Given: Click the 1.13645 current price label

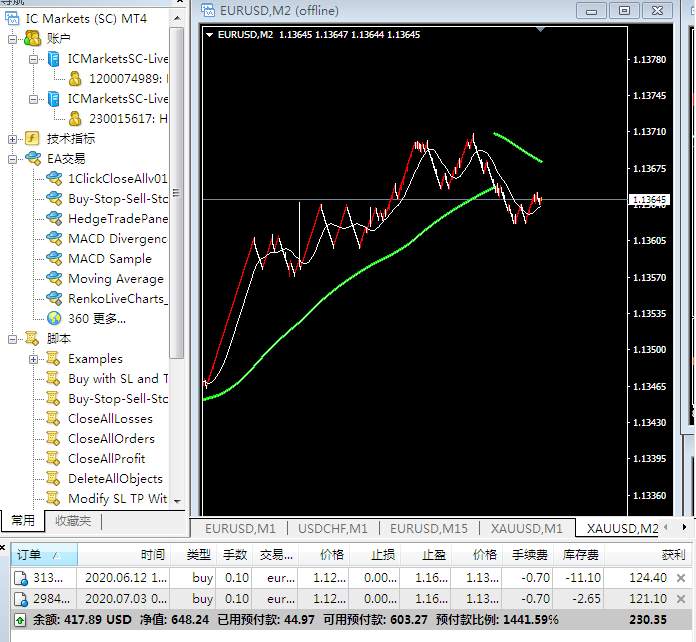Looking at the screenshot, I should tap(649, 200).
